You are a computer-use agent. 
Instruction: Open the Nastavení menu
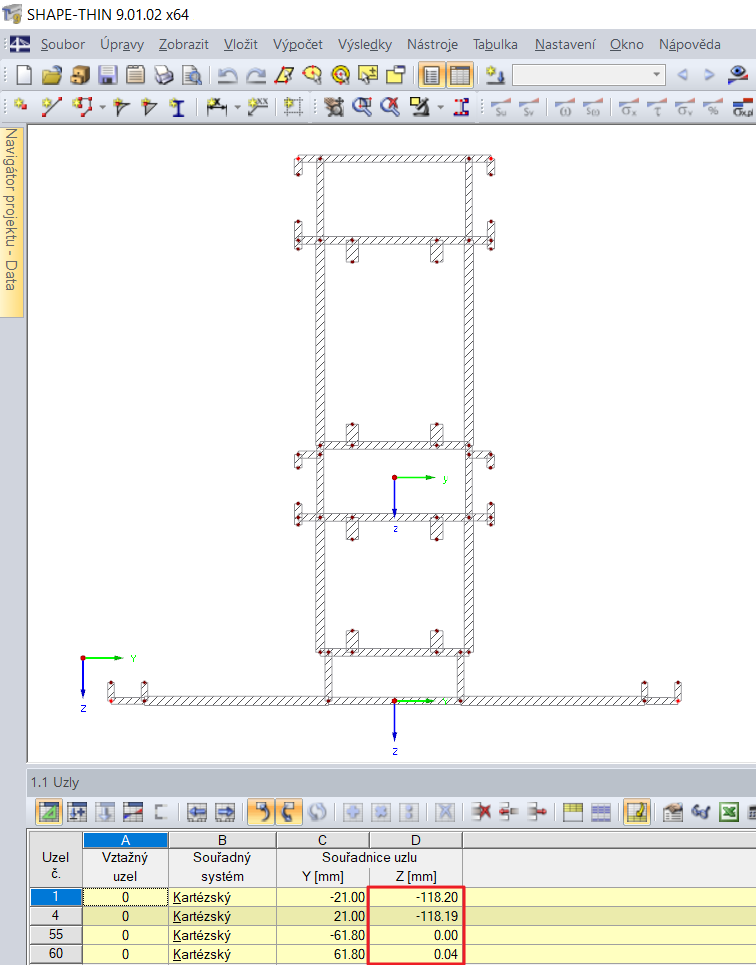[565, 44]
